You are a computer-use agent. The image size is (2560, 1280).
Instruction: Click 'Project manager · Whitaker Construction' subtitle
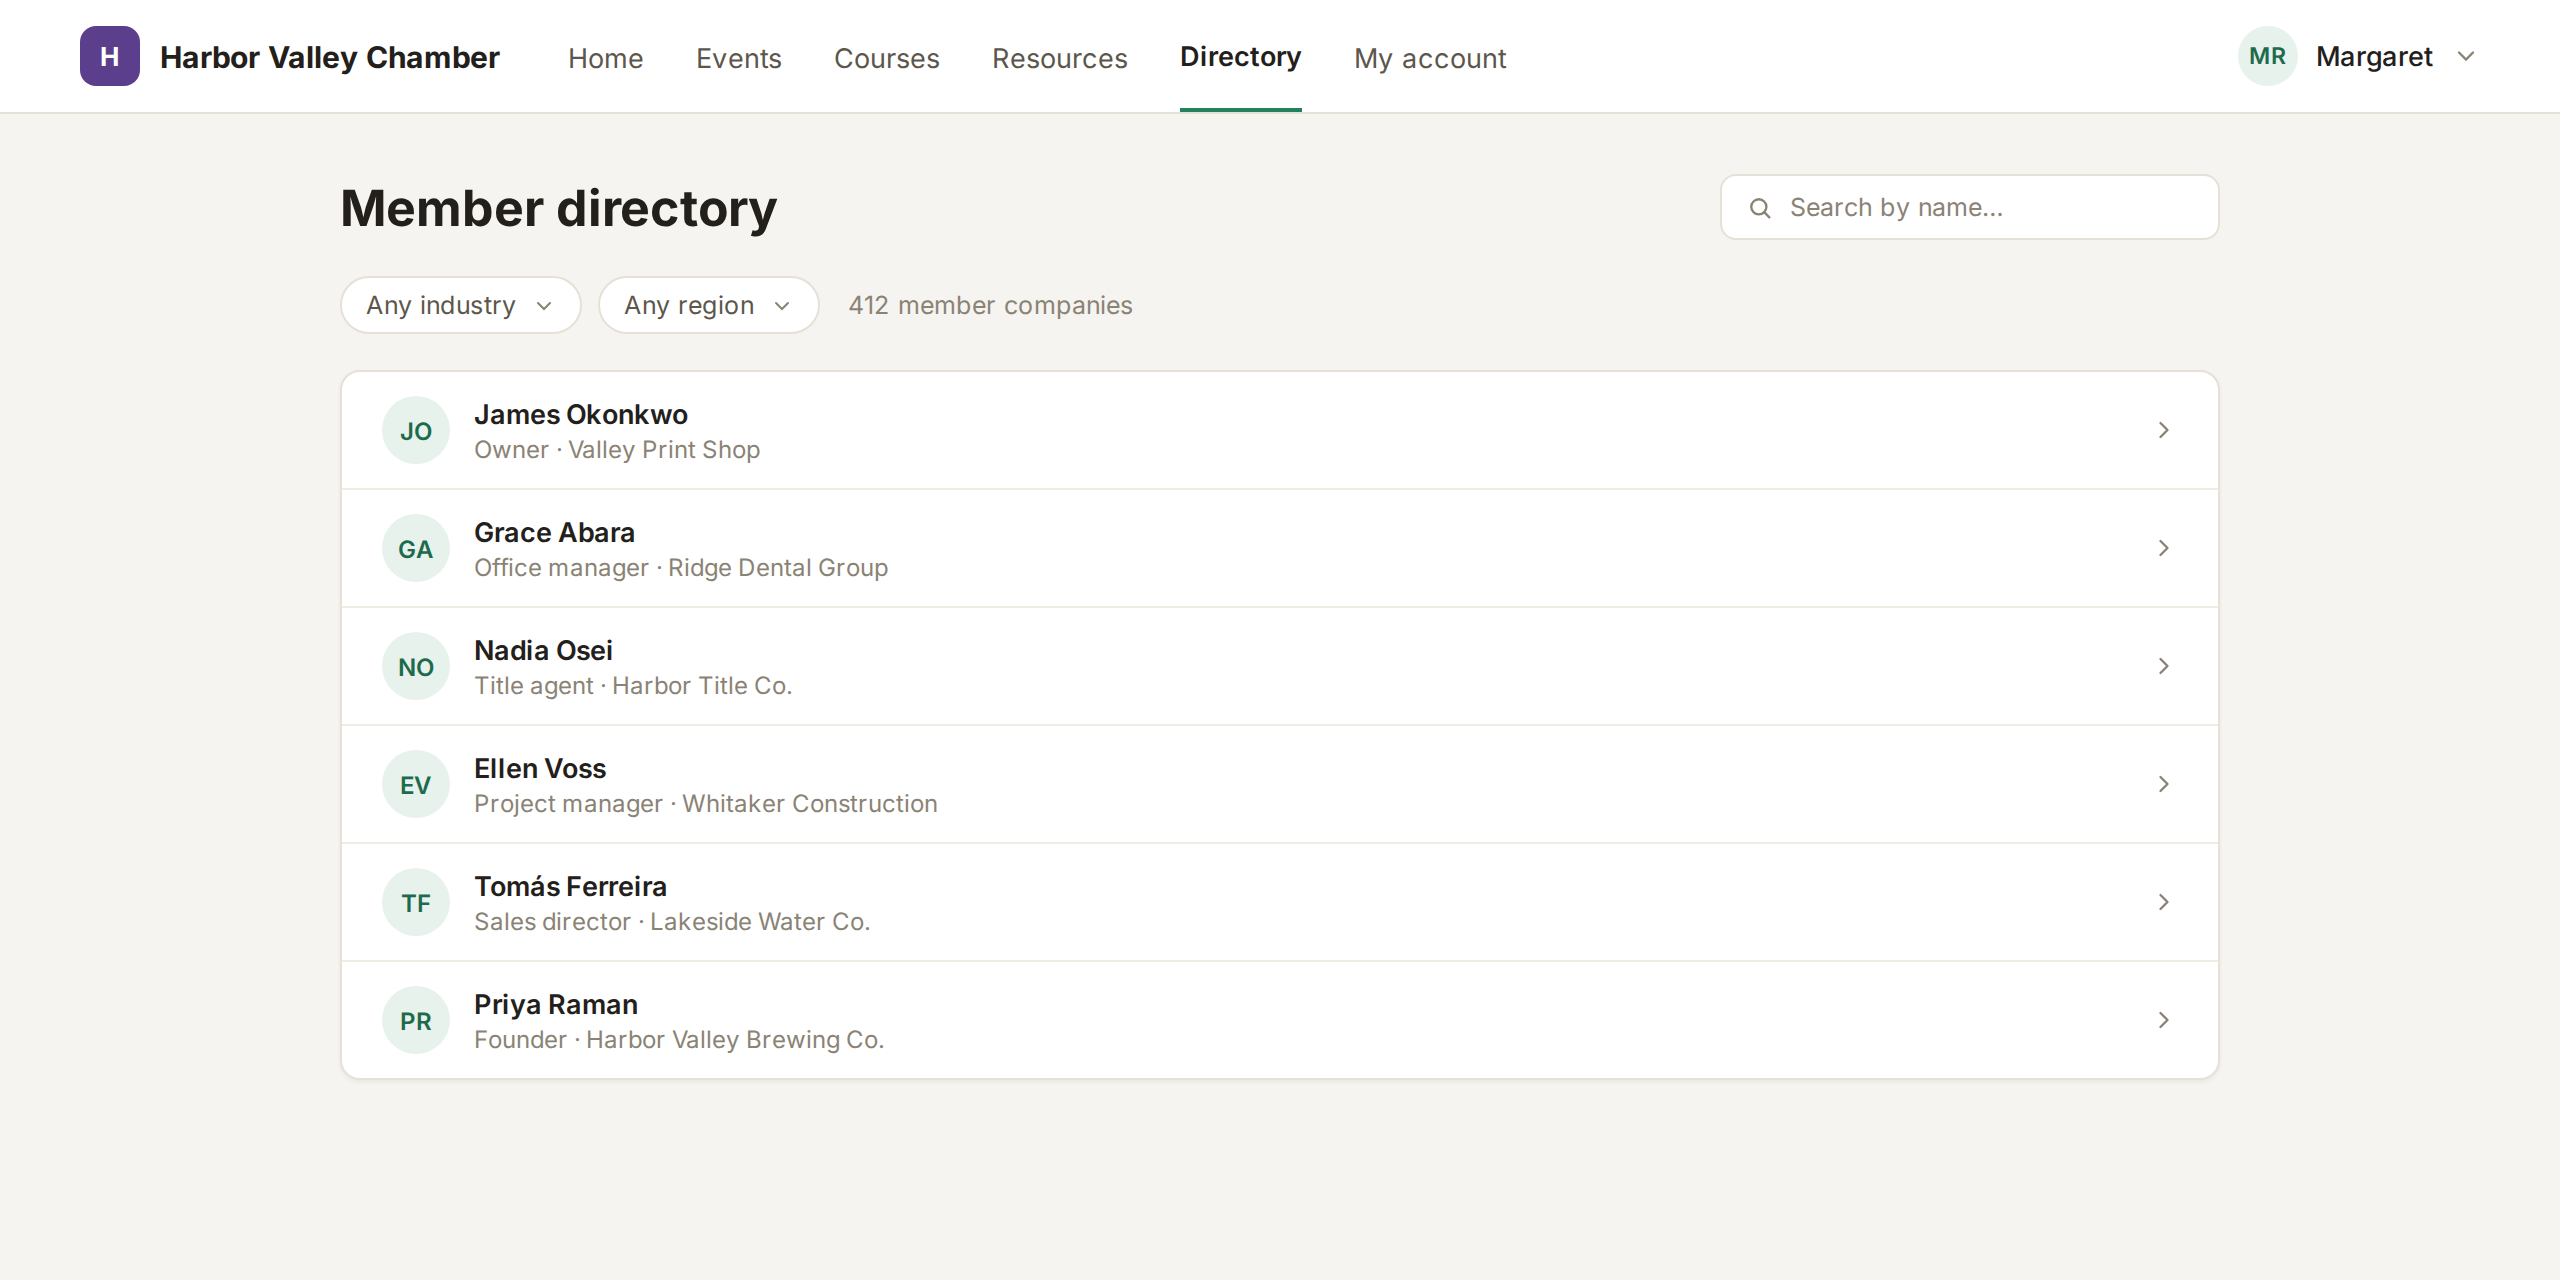[x=706, y=804]
